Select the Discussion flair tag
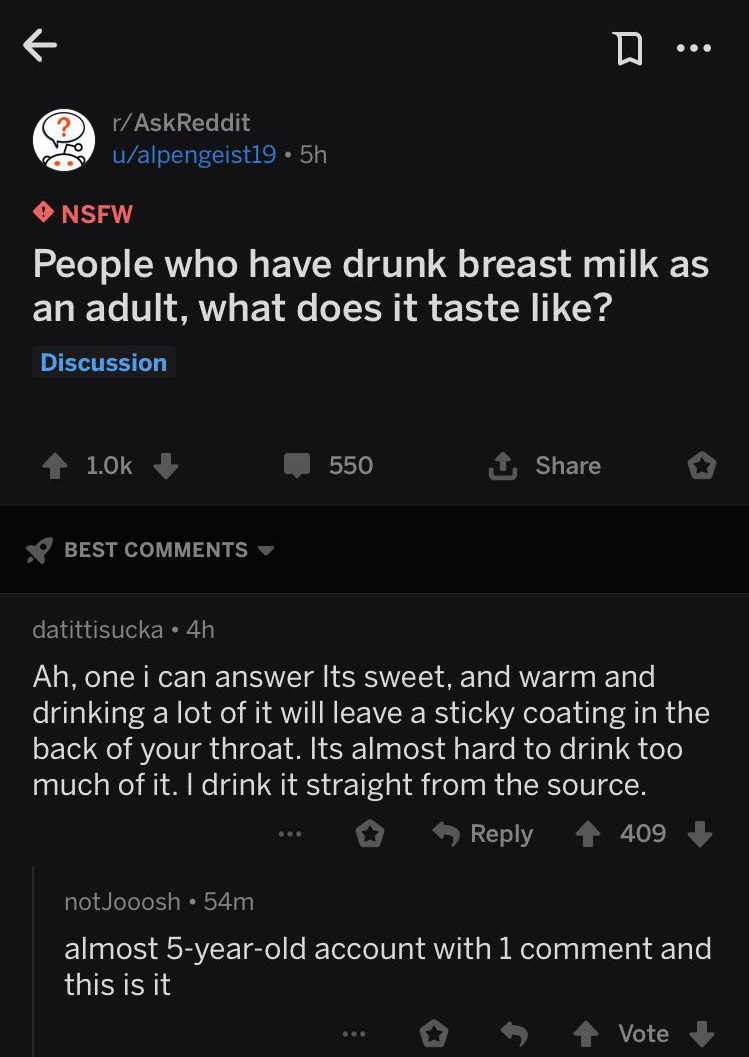The image size is (749, 1057). point(103,362)
